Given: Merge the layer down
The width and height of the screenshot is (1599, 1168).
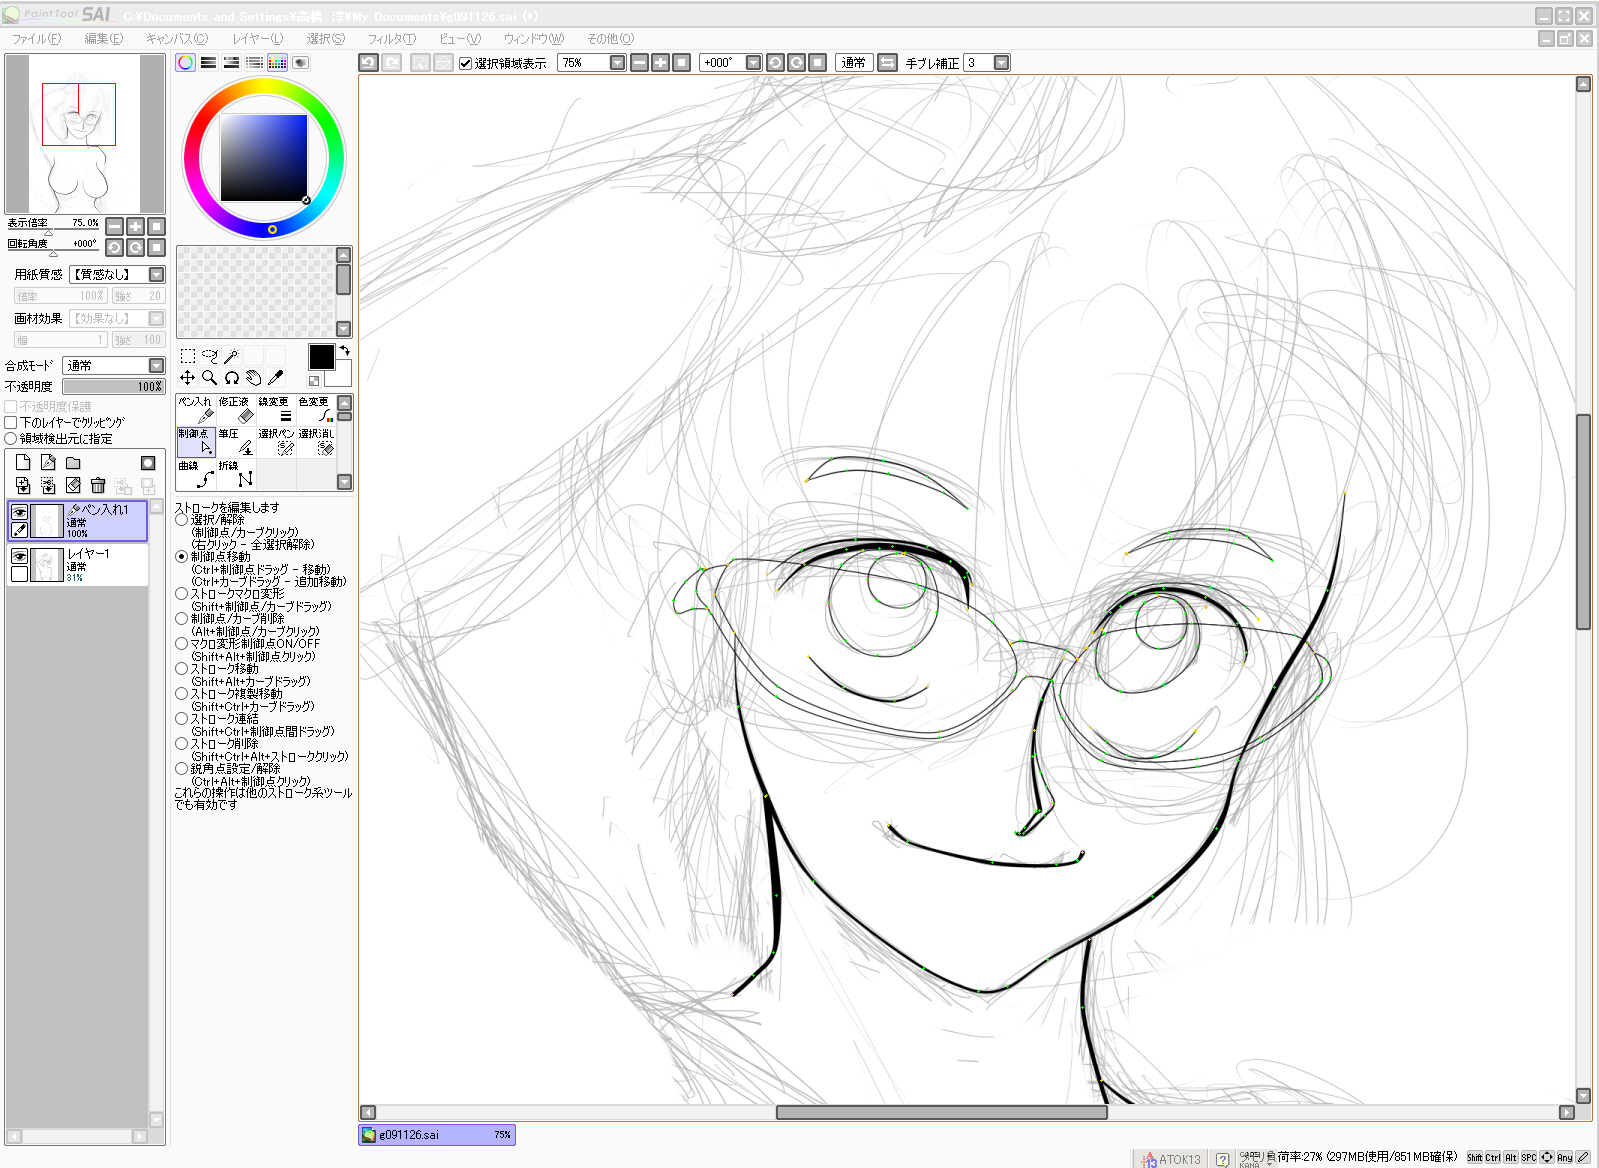Looking at the screenshot, I should (x=23, y=485).
